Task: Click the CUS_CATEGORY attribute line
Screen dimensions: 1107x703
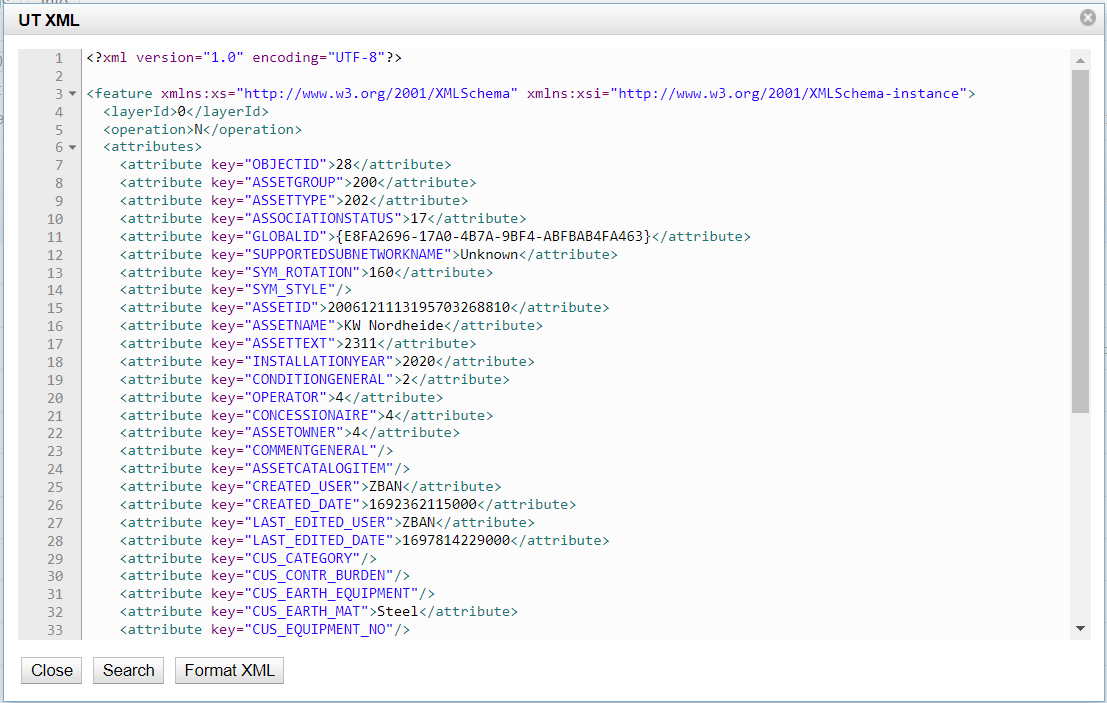Action: pyautogui.click(x=249, y=559)
